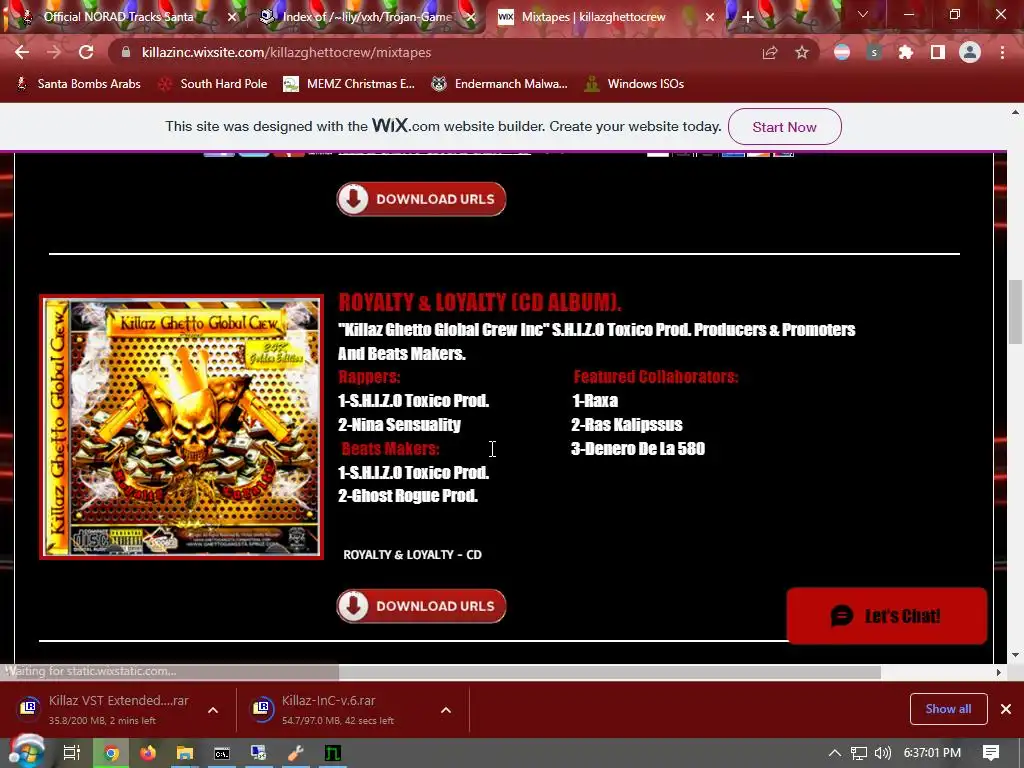Close the downloads bar
This screenshot has height=768, width=1024.
pos(1006,709)
